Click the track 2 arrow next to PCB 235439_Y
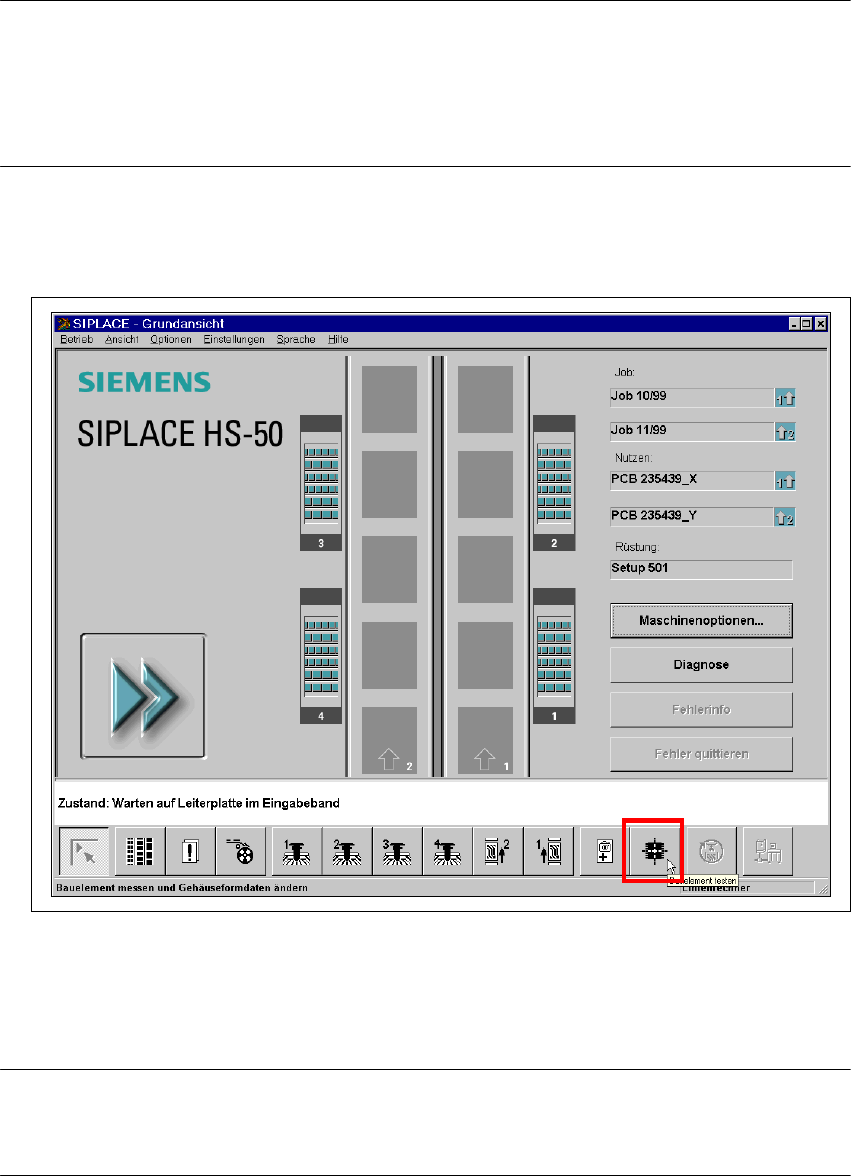 click(785, 517)
